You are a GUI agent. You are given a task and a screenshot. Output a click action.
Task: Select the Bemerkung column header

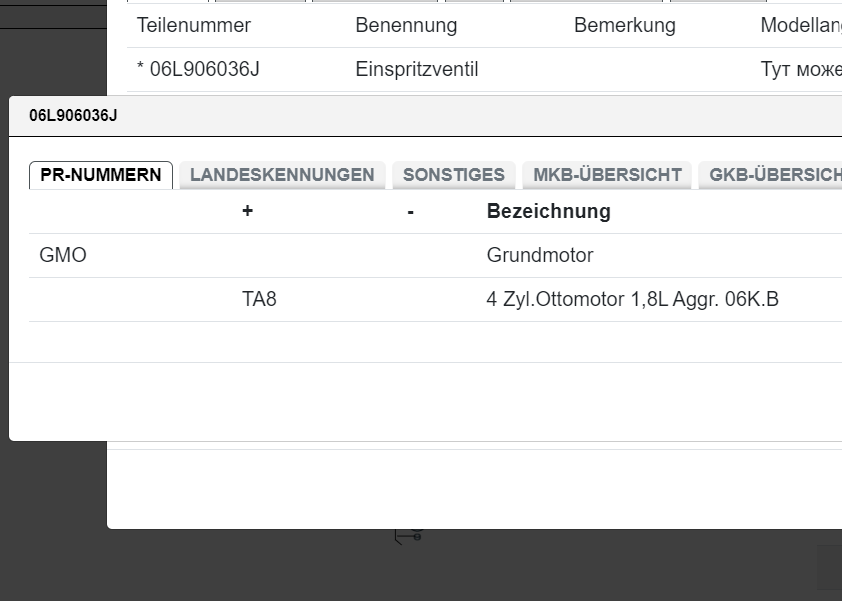[x=624, y=25]
